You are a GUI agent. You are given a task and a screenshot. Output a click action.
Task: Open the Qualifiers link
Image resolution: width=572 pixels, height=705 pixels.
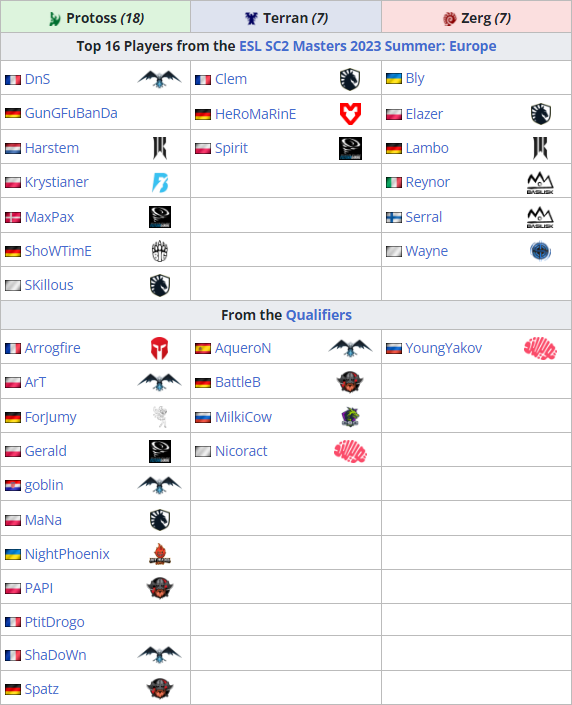[318, 315]
